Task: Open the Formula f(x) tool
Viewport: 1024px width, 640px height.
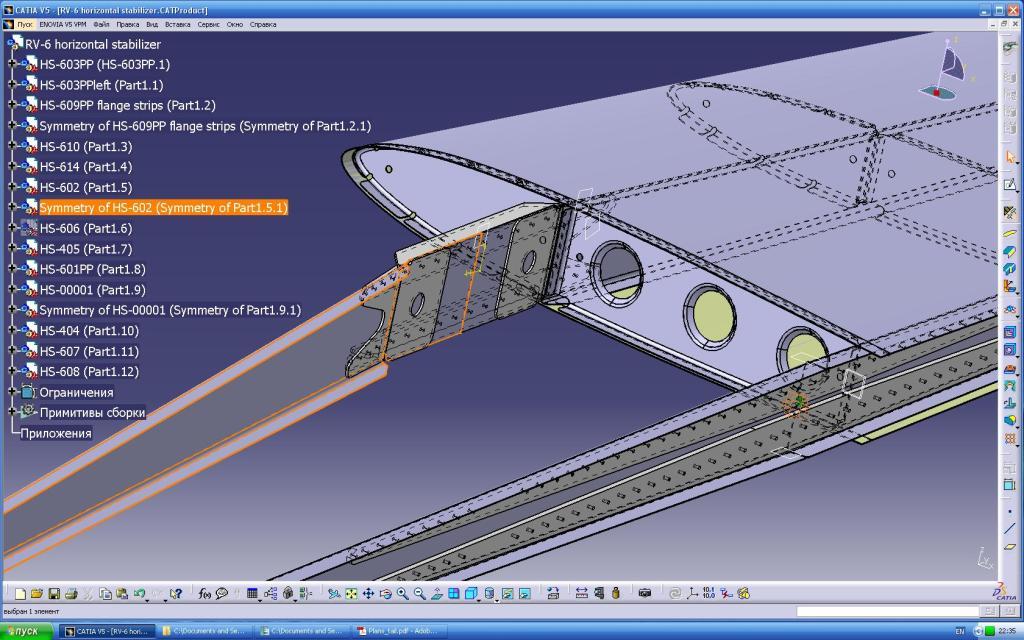Action: pos(204,594)
